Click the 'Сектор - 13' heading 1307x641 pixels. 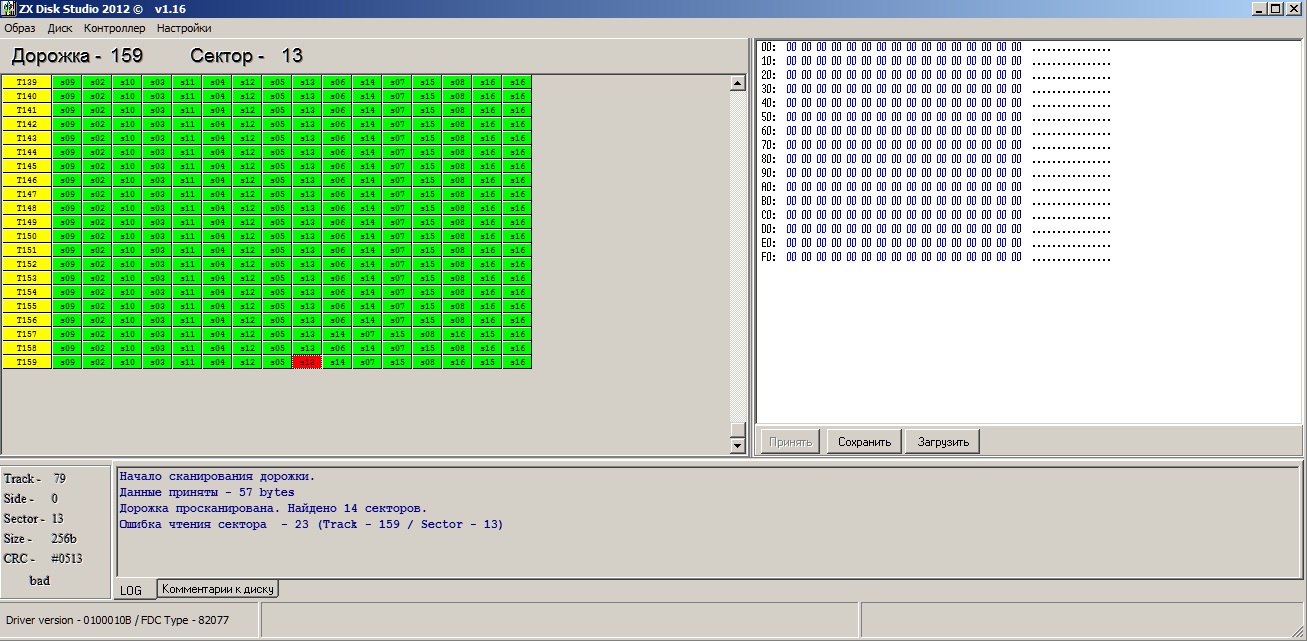pos(246,55)
